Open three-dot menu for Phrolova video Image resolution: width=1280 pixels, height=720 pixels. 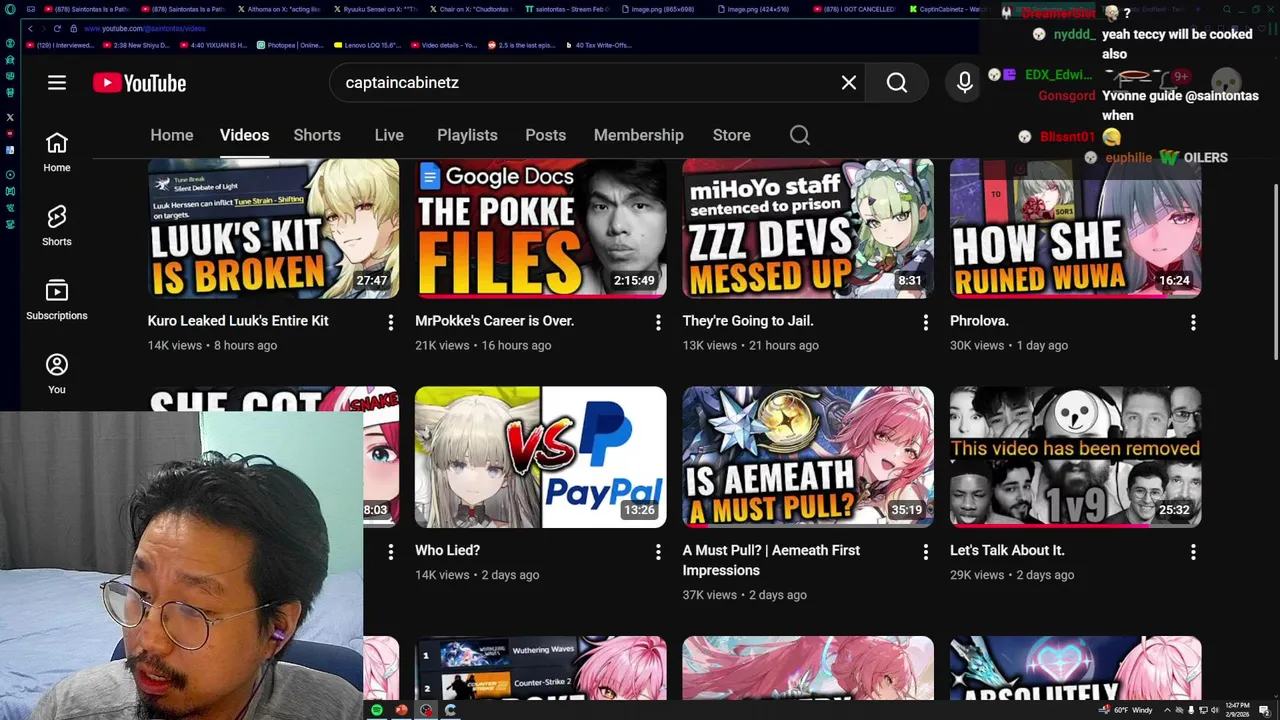pyautogui.click(x=1193, y=322)
